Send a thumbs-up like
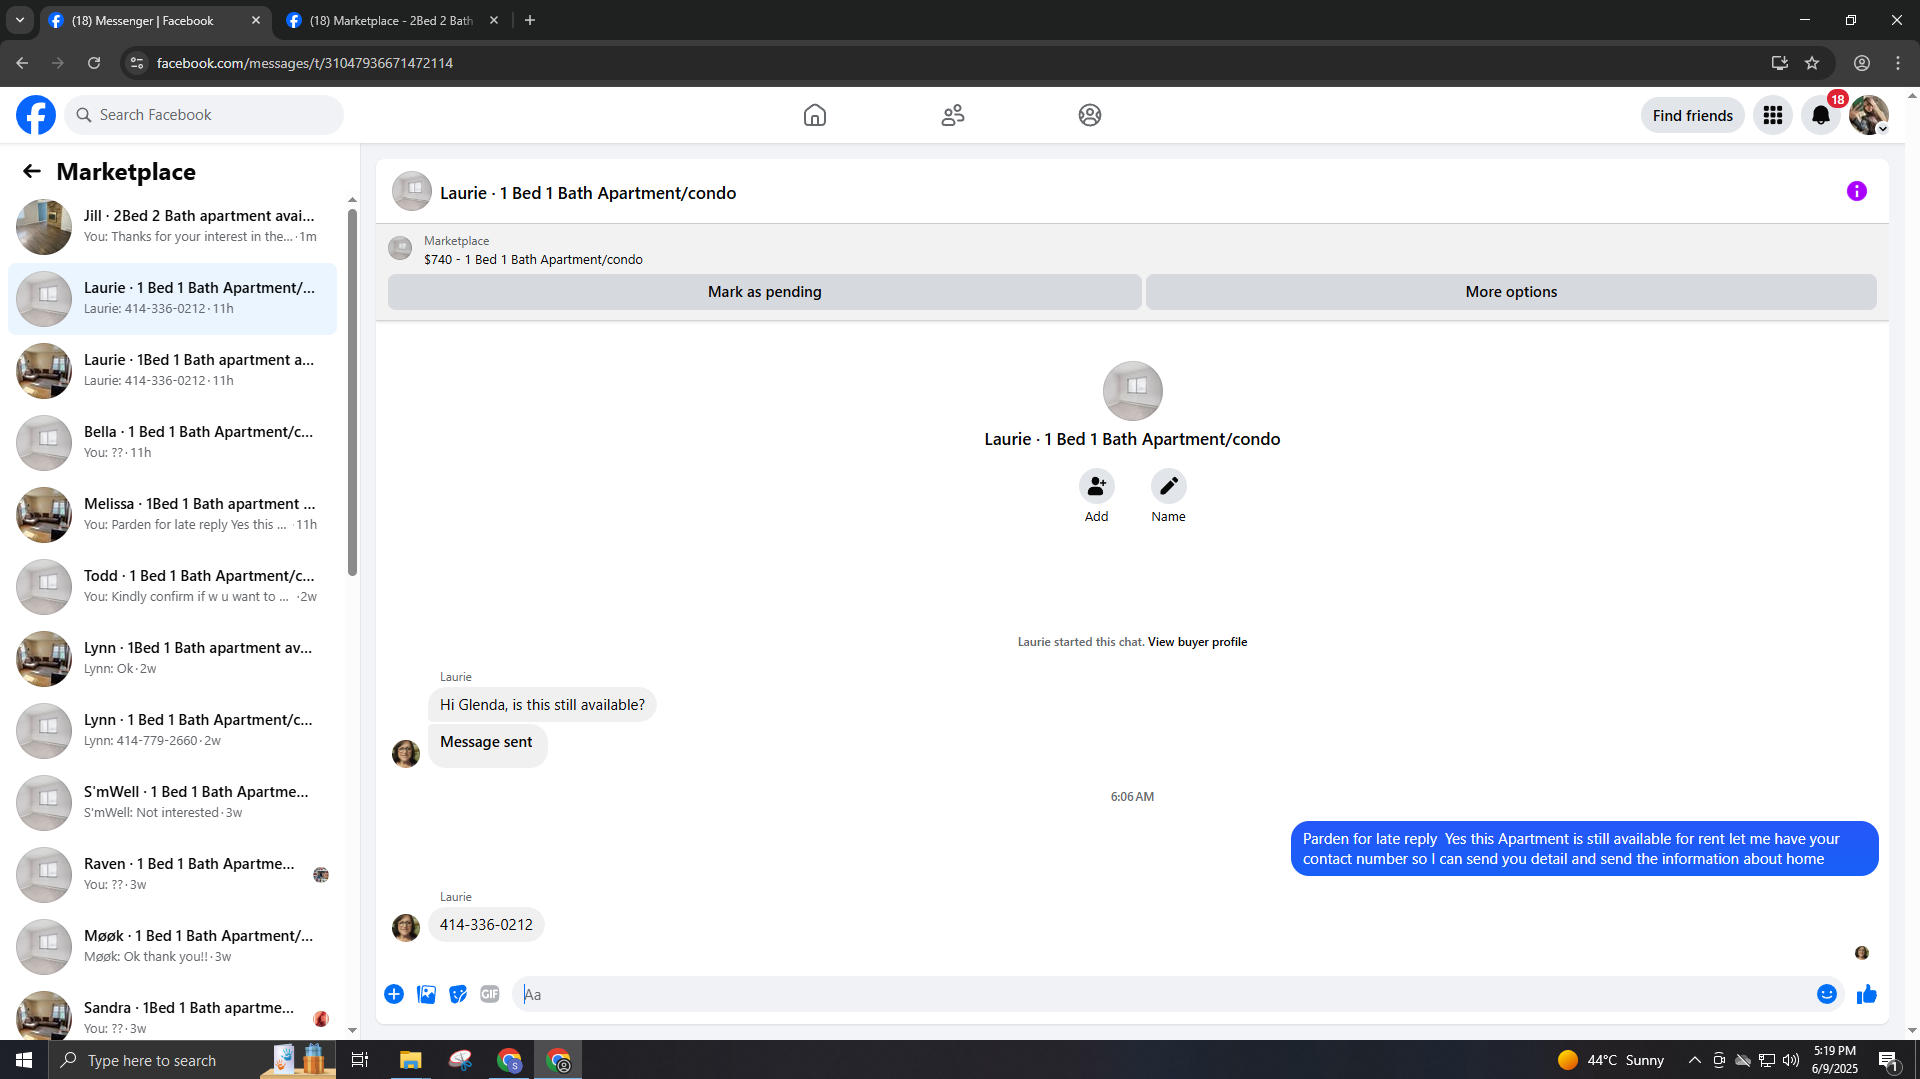The width and height of the screenshot is (1920, 1079). point(1867,994)
